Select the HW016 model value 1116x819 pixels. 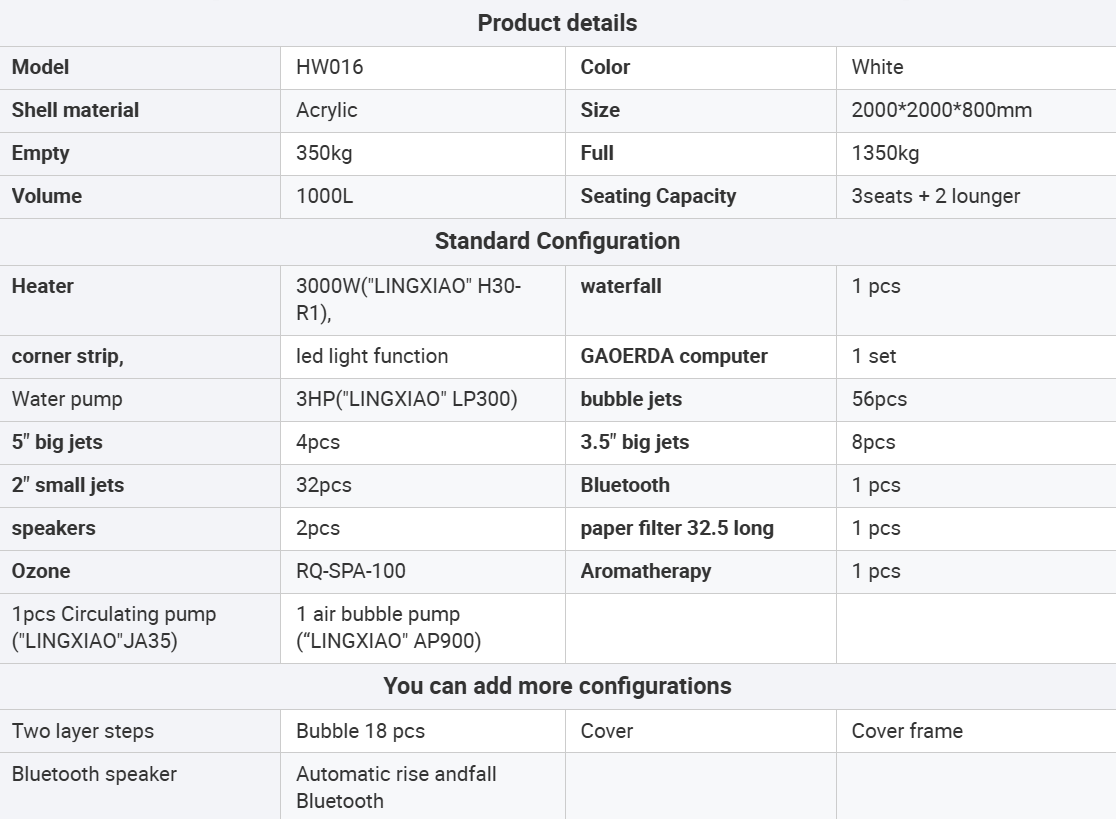330,67
